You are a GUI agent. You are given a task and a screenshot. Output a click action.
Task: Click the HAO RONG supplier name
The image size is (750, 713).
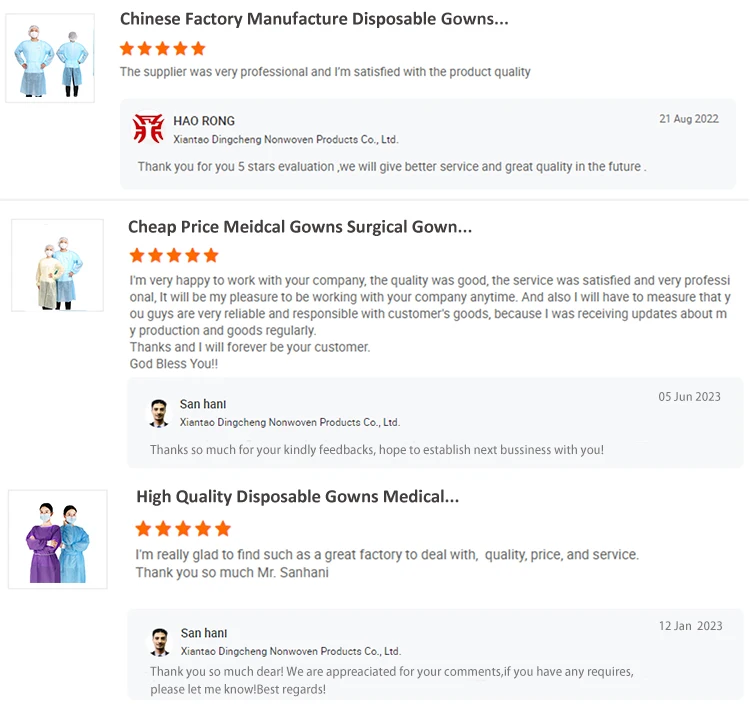point(204,121)
